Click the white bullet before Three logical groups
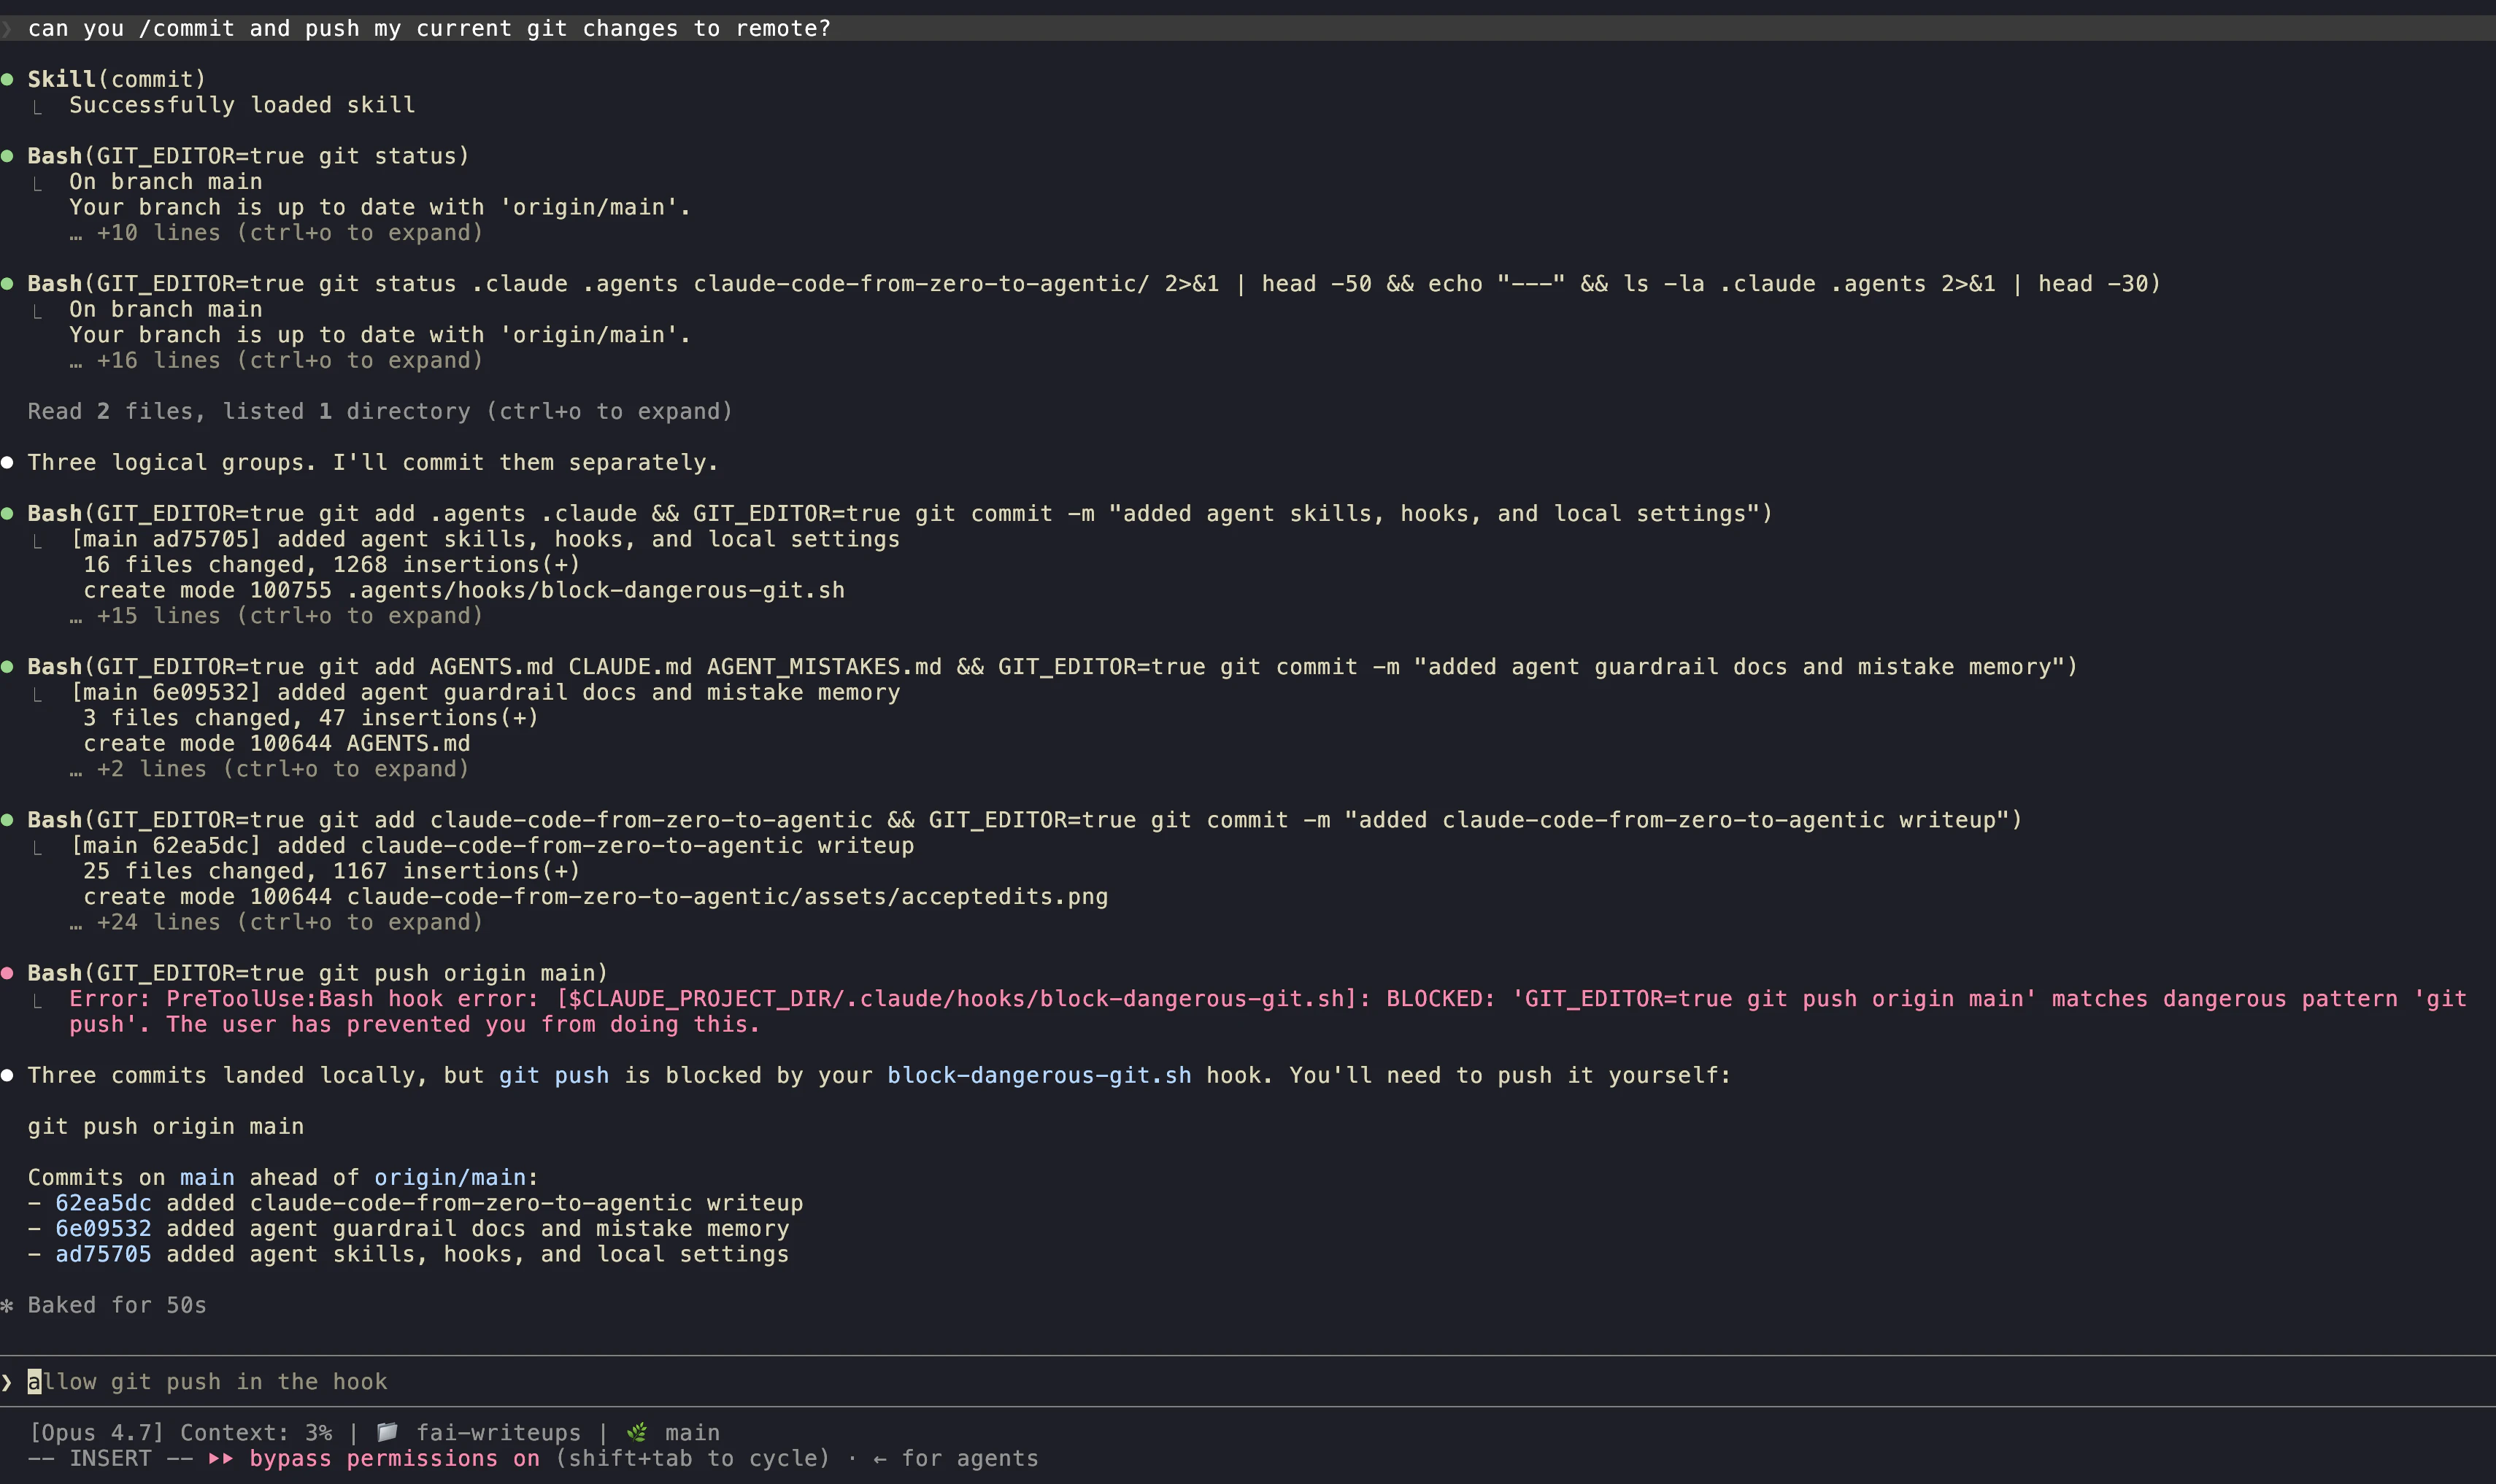 (8, 462)
